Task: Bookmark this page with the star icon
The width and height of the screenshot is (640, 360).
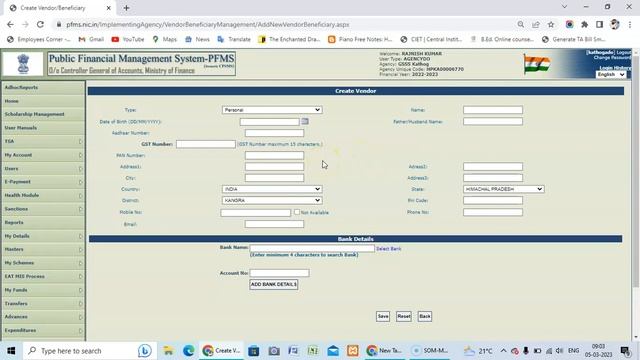Action: point(551,24)
